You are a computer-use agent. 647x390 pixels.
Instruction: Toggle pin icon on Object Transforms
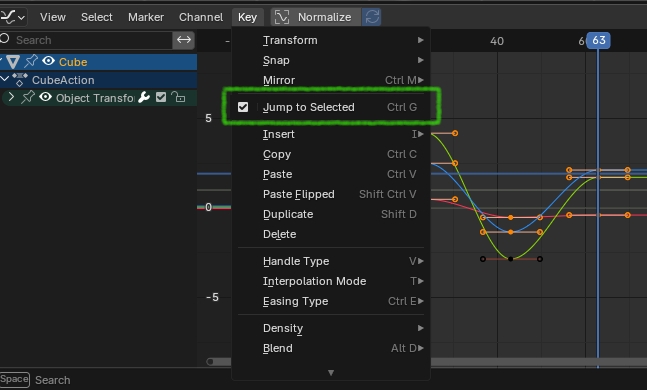point(28,97)
